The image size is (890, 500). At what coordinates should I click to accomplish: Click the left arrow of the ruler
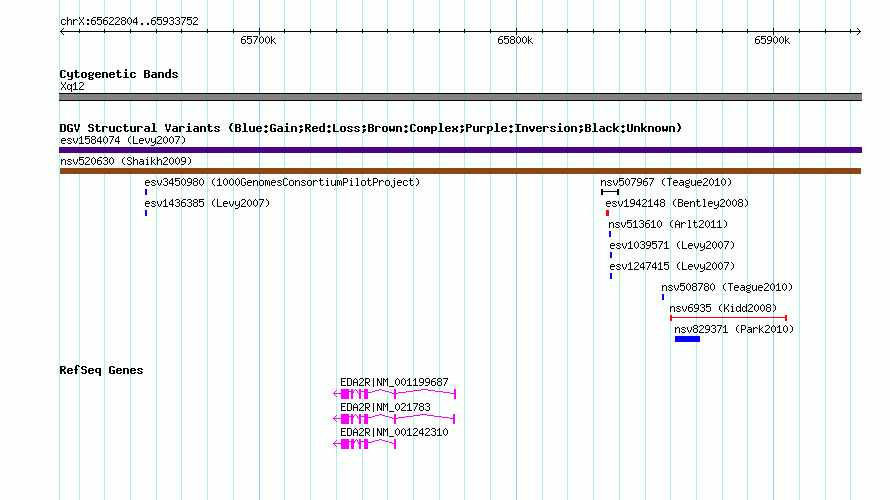[x=62, y=31]
